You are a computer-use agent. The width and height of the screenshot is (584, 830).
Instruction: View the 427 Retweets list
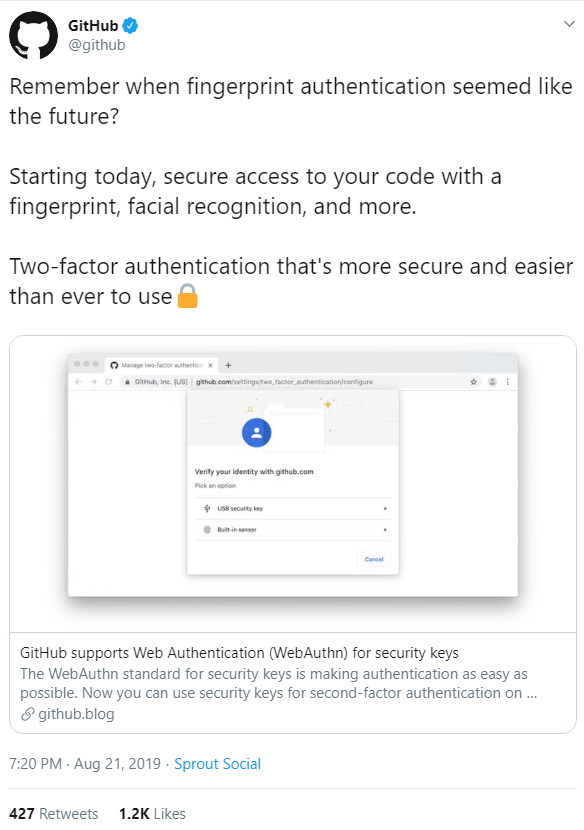[53, 814]
